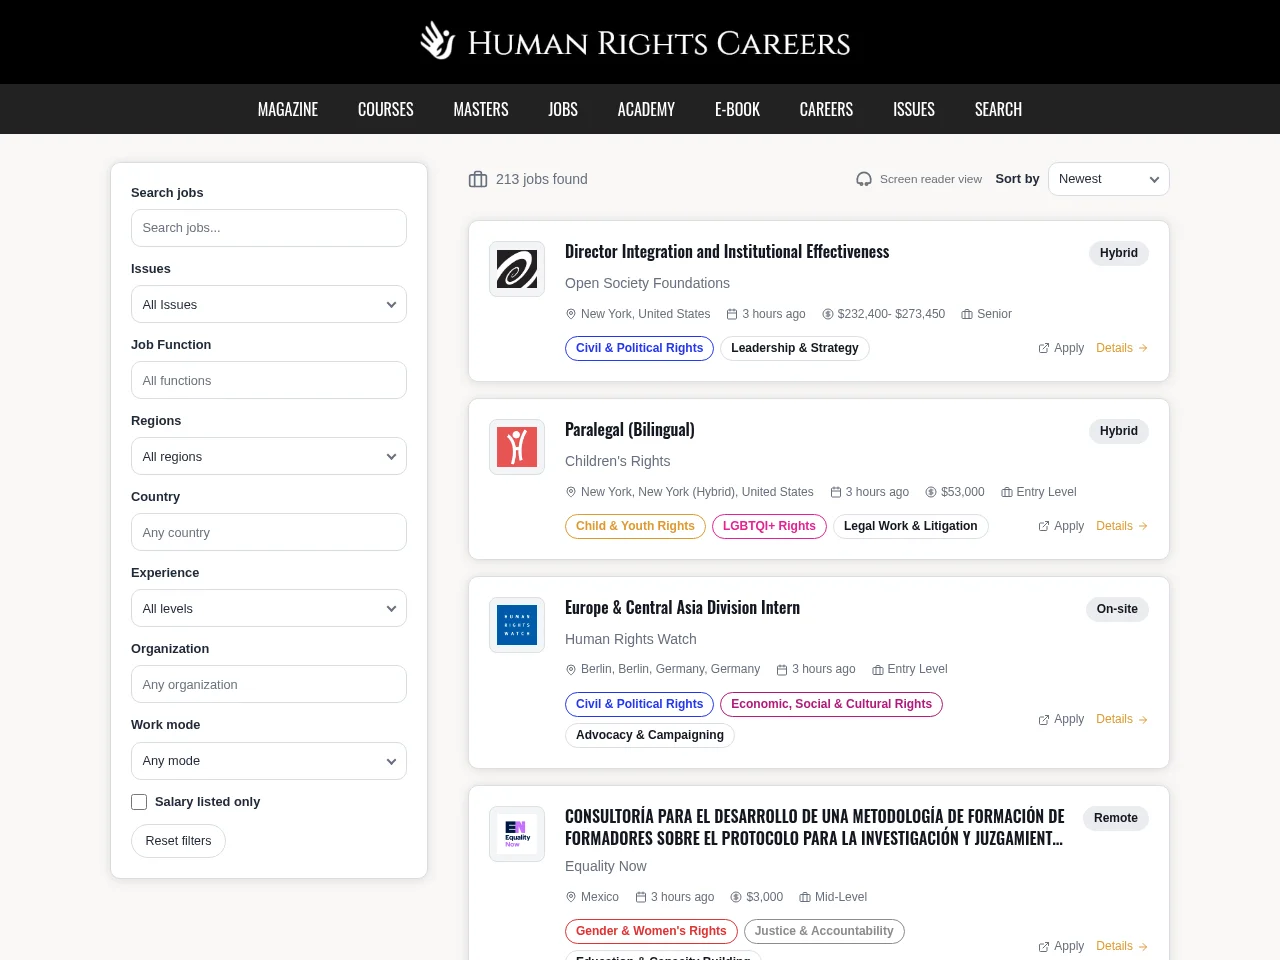Open the Masters navigation item
Image resolution: width=1280 pixels, height=960 pixels.
(481, 109)
